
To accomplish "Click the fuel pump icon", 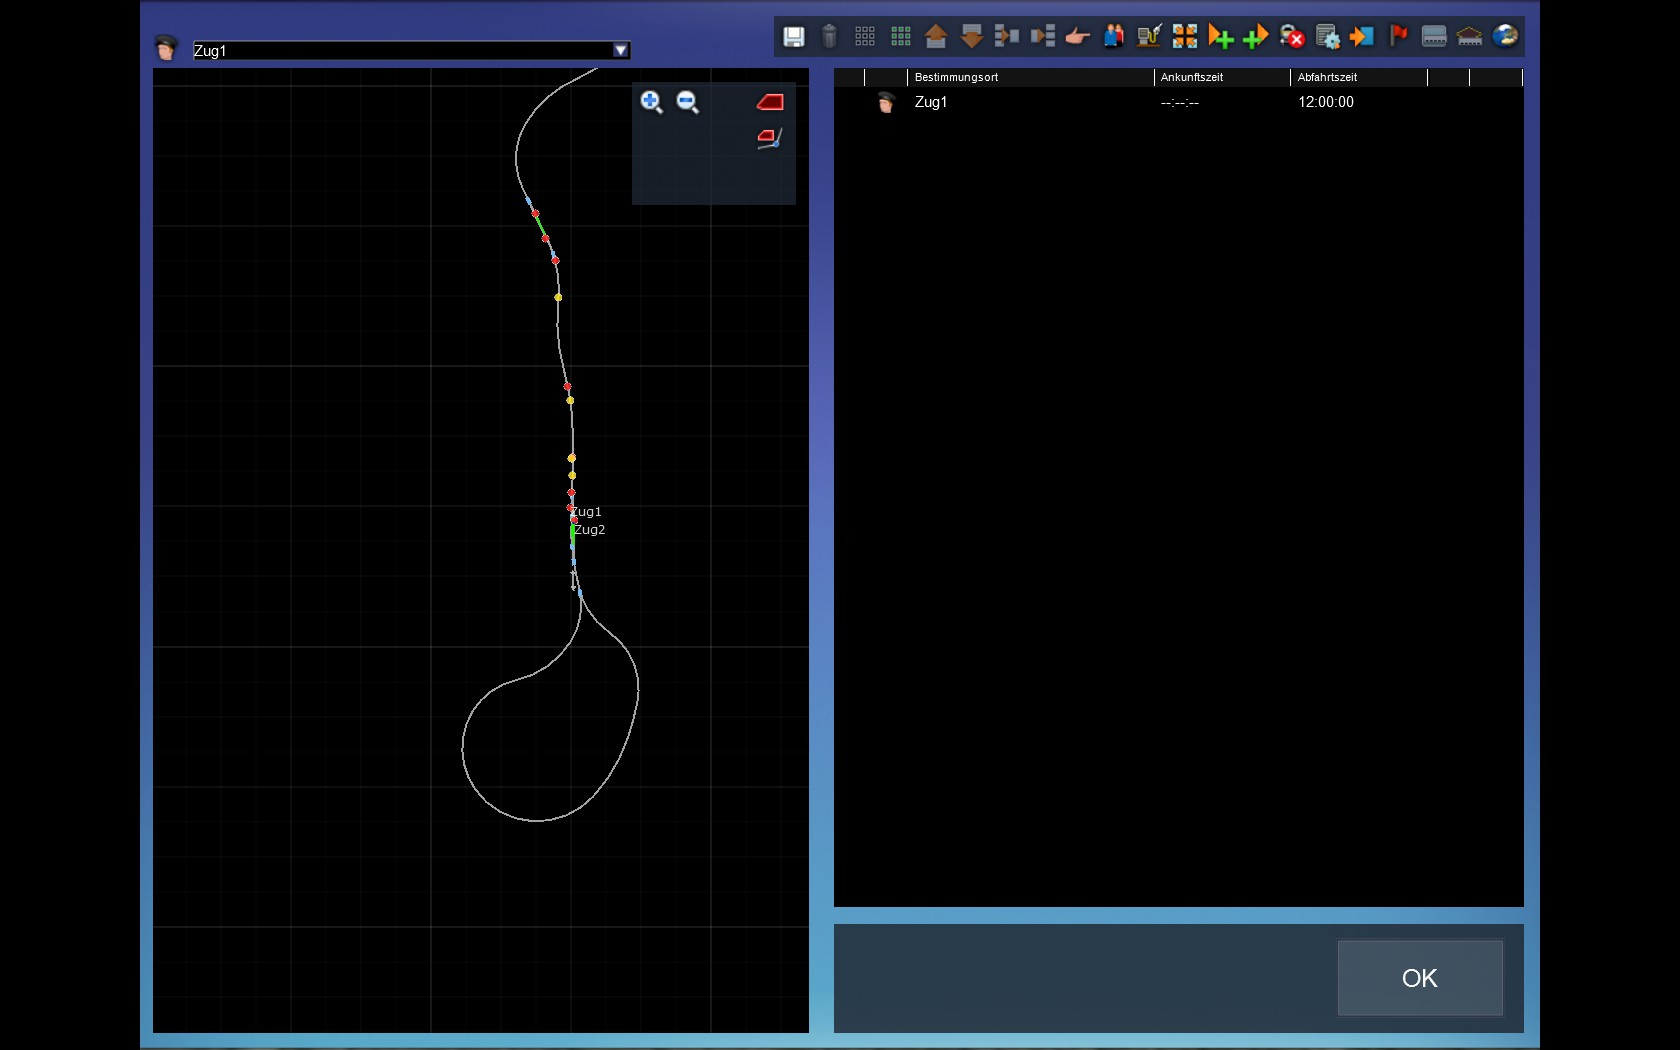I will click(1149, 37).
